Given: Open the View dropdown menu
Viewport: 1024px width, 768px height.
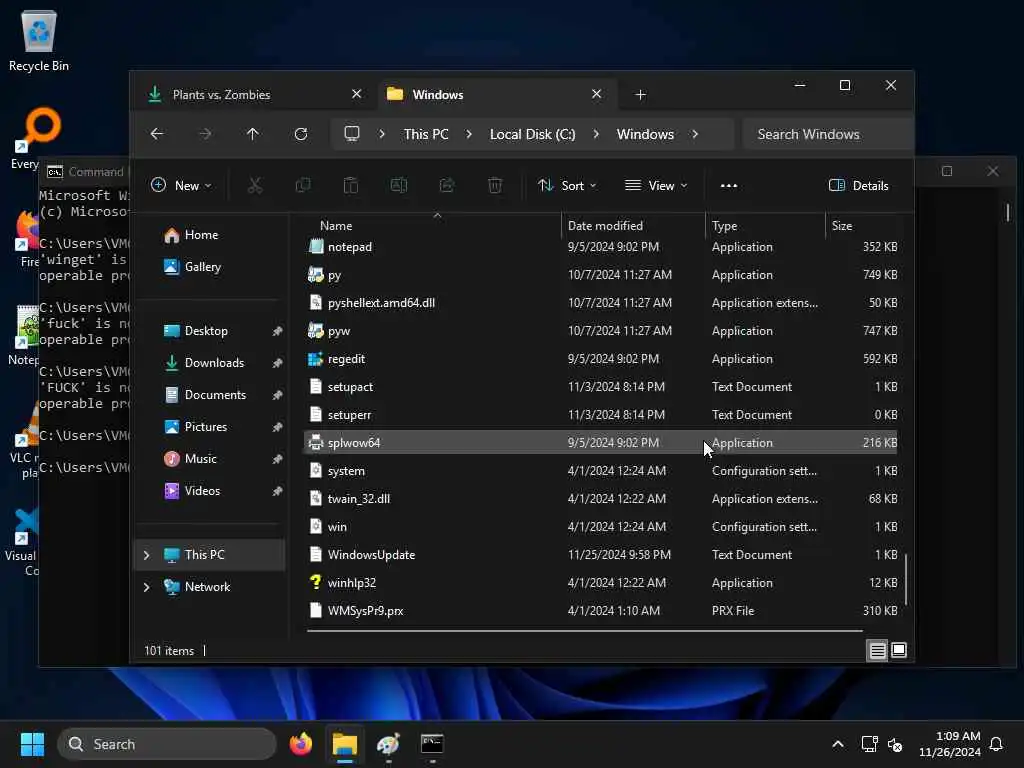Looking at the screenshot, I should [656, 185].
